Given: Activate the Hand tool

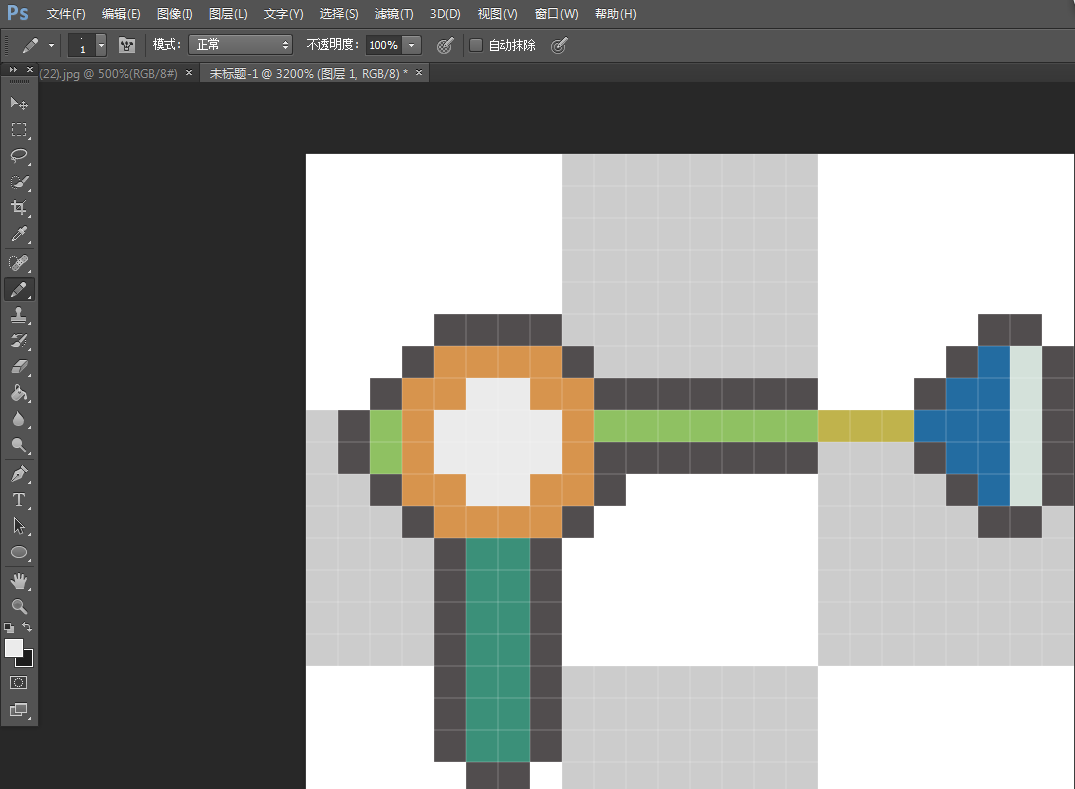Looking at the screenshot, I should click(19, 581).
